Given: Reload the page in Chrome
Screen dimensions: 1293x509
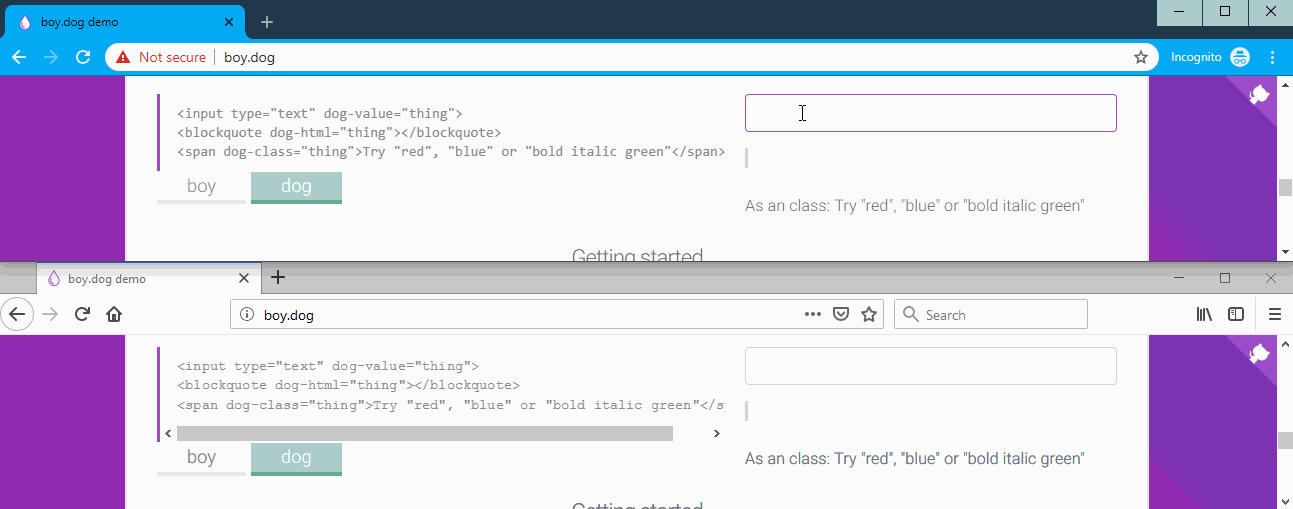Looking at the screenshot, I should [x=83, y=57].
